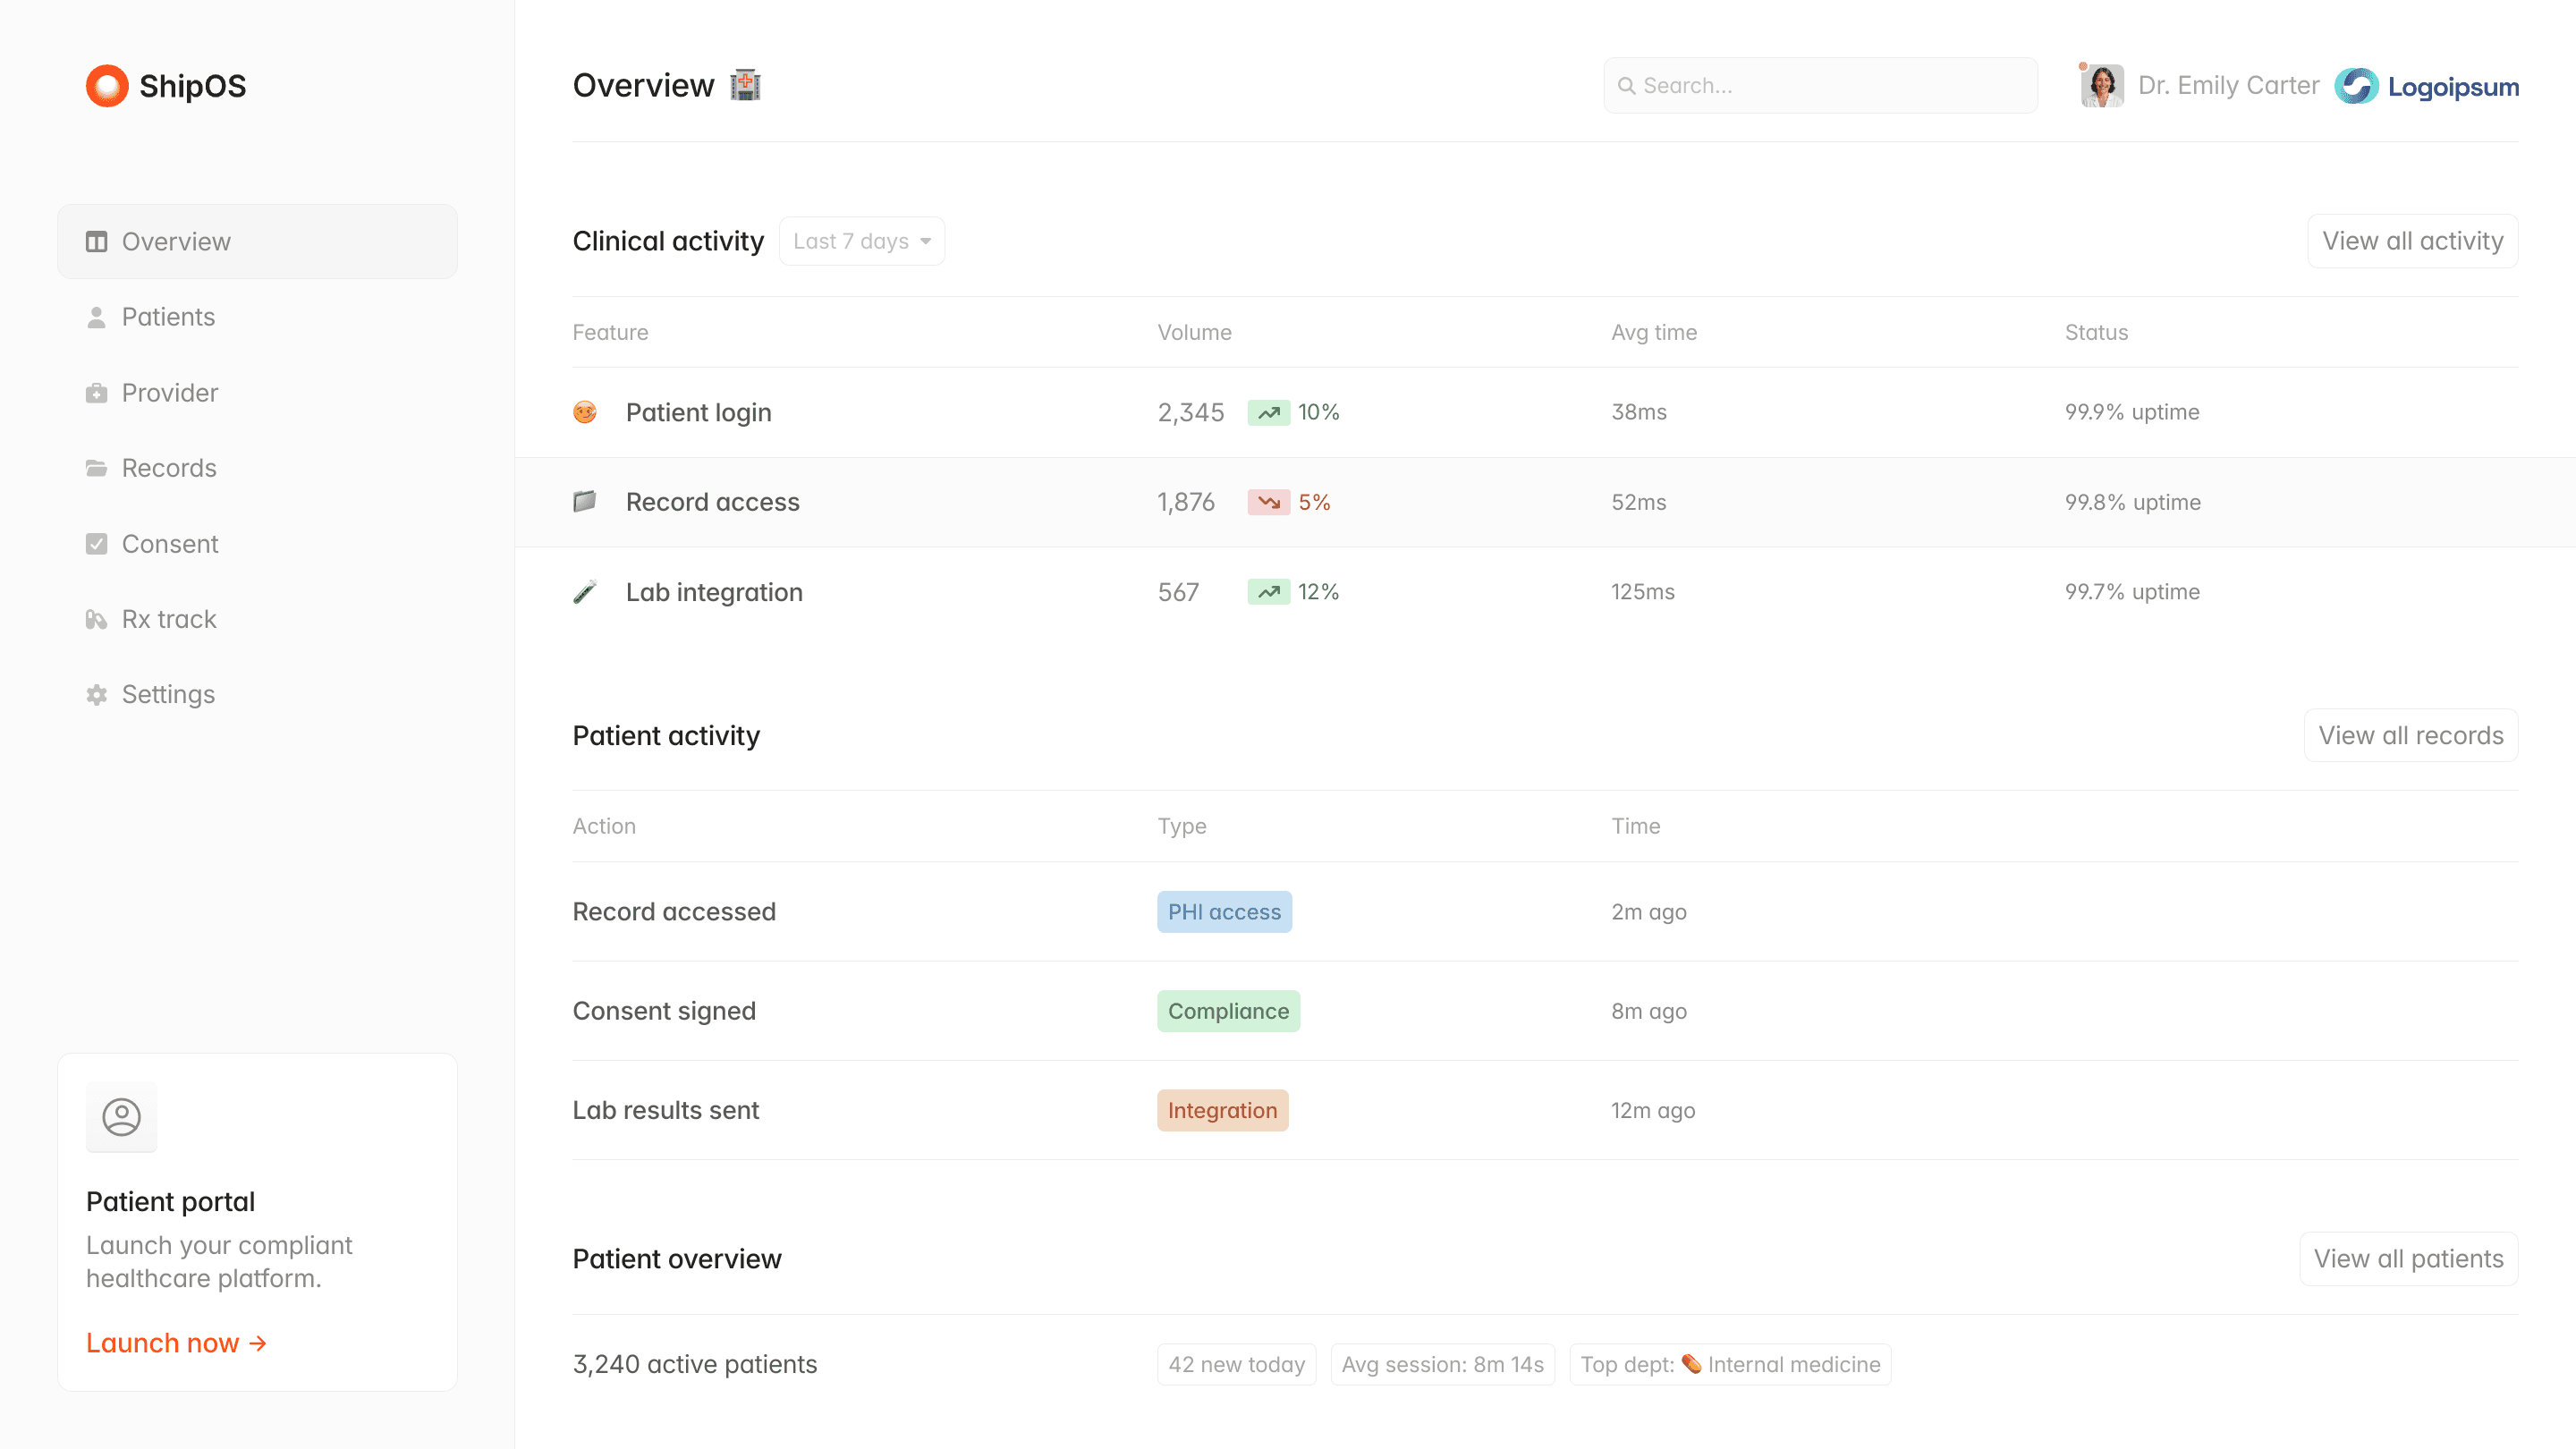This screenshot has height=1449, width=2576.
Task: Click the Launch now link
Action: [x=176, y=1342]
